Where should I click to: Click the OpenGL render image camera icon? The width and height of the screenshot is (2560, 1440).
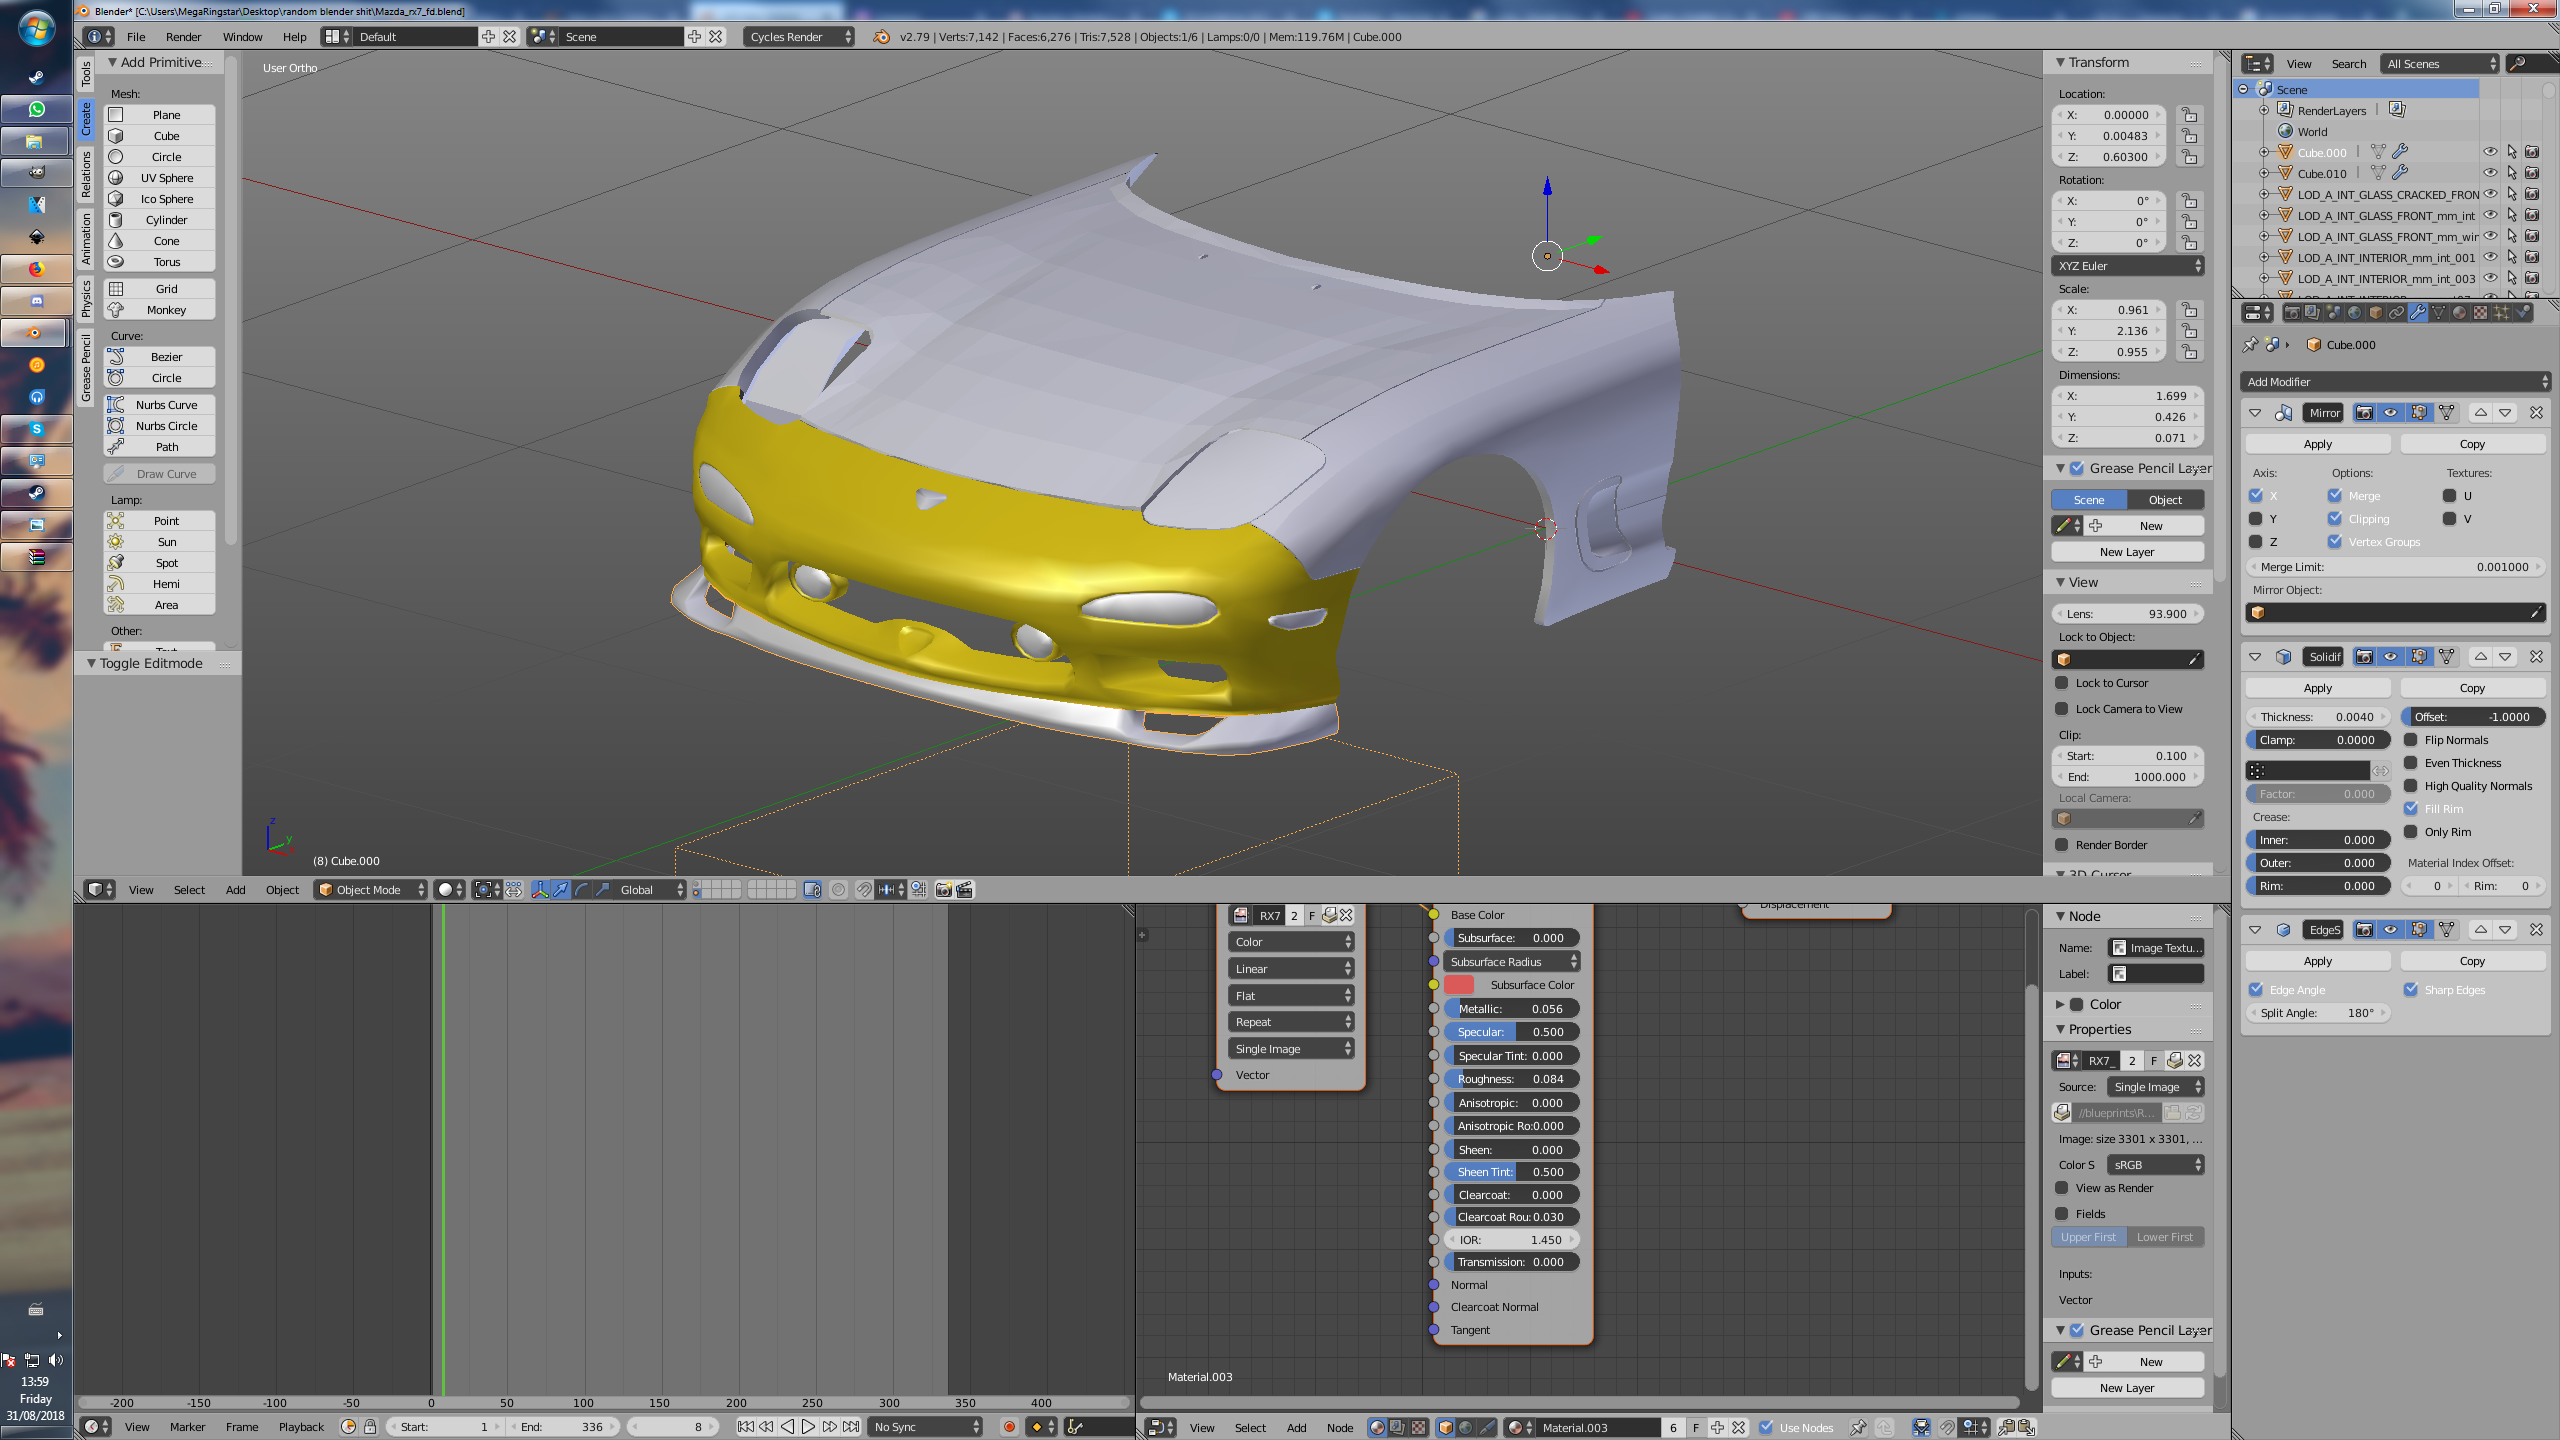944,890
